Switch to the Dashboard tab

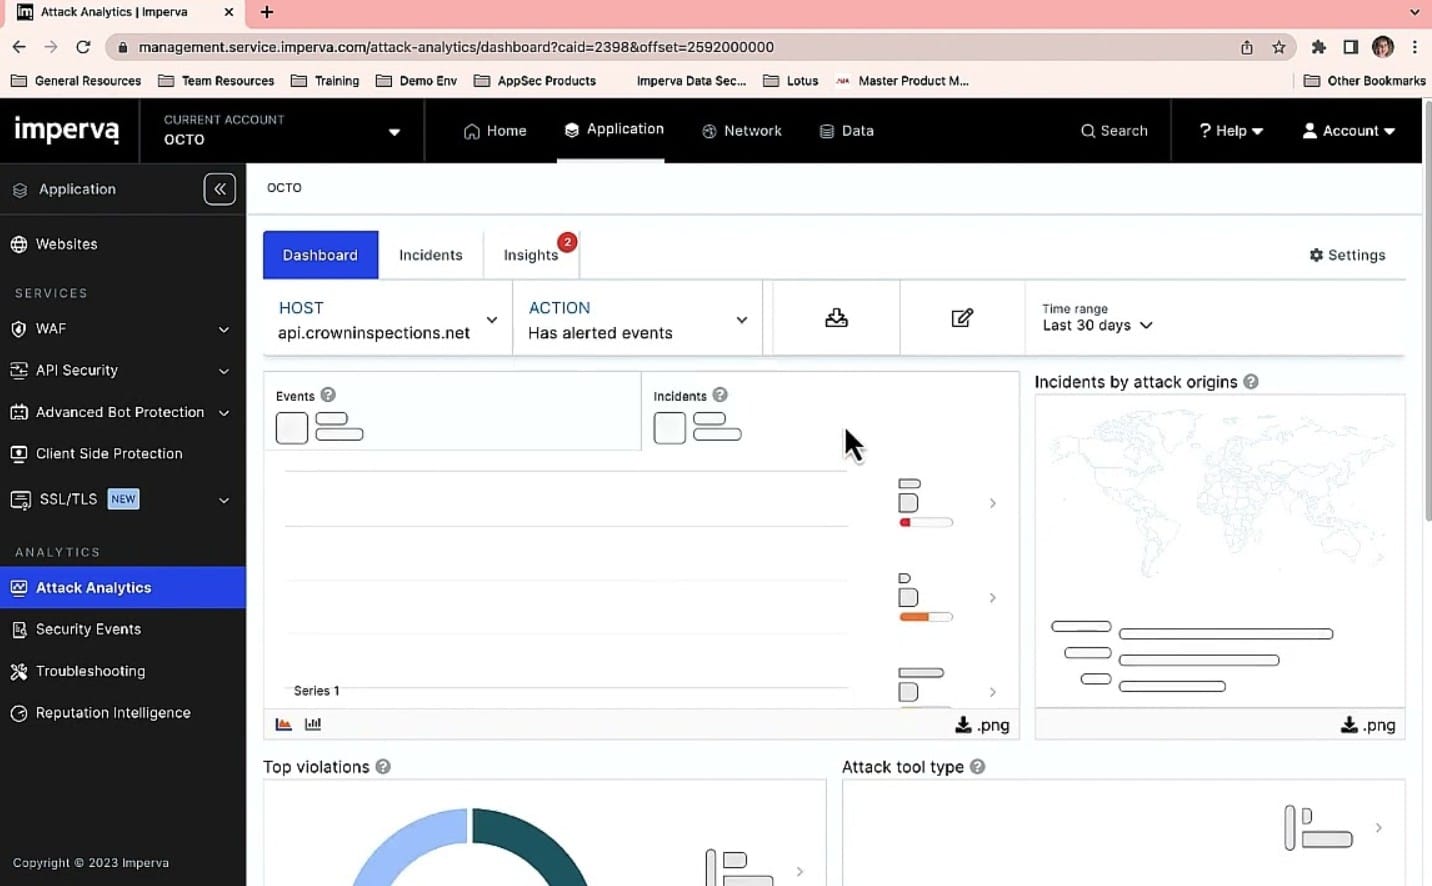click(x=320, y=255)
